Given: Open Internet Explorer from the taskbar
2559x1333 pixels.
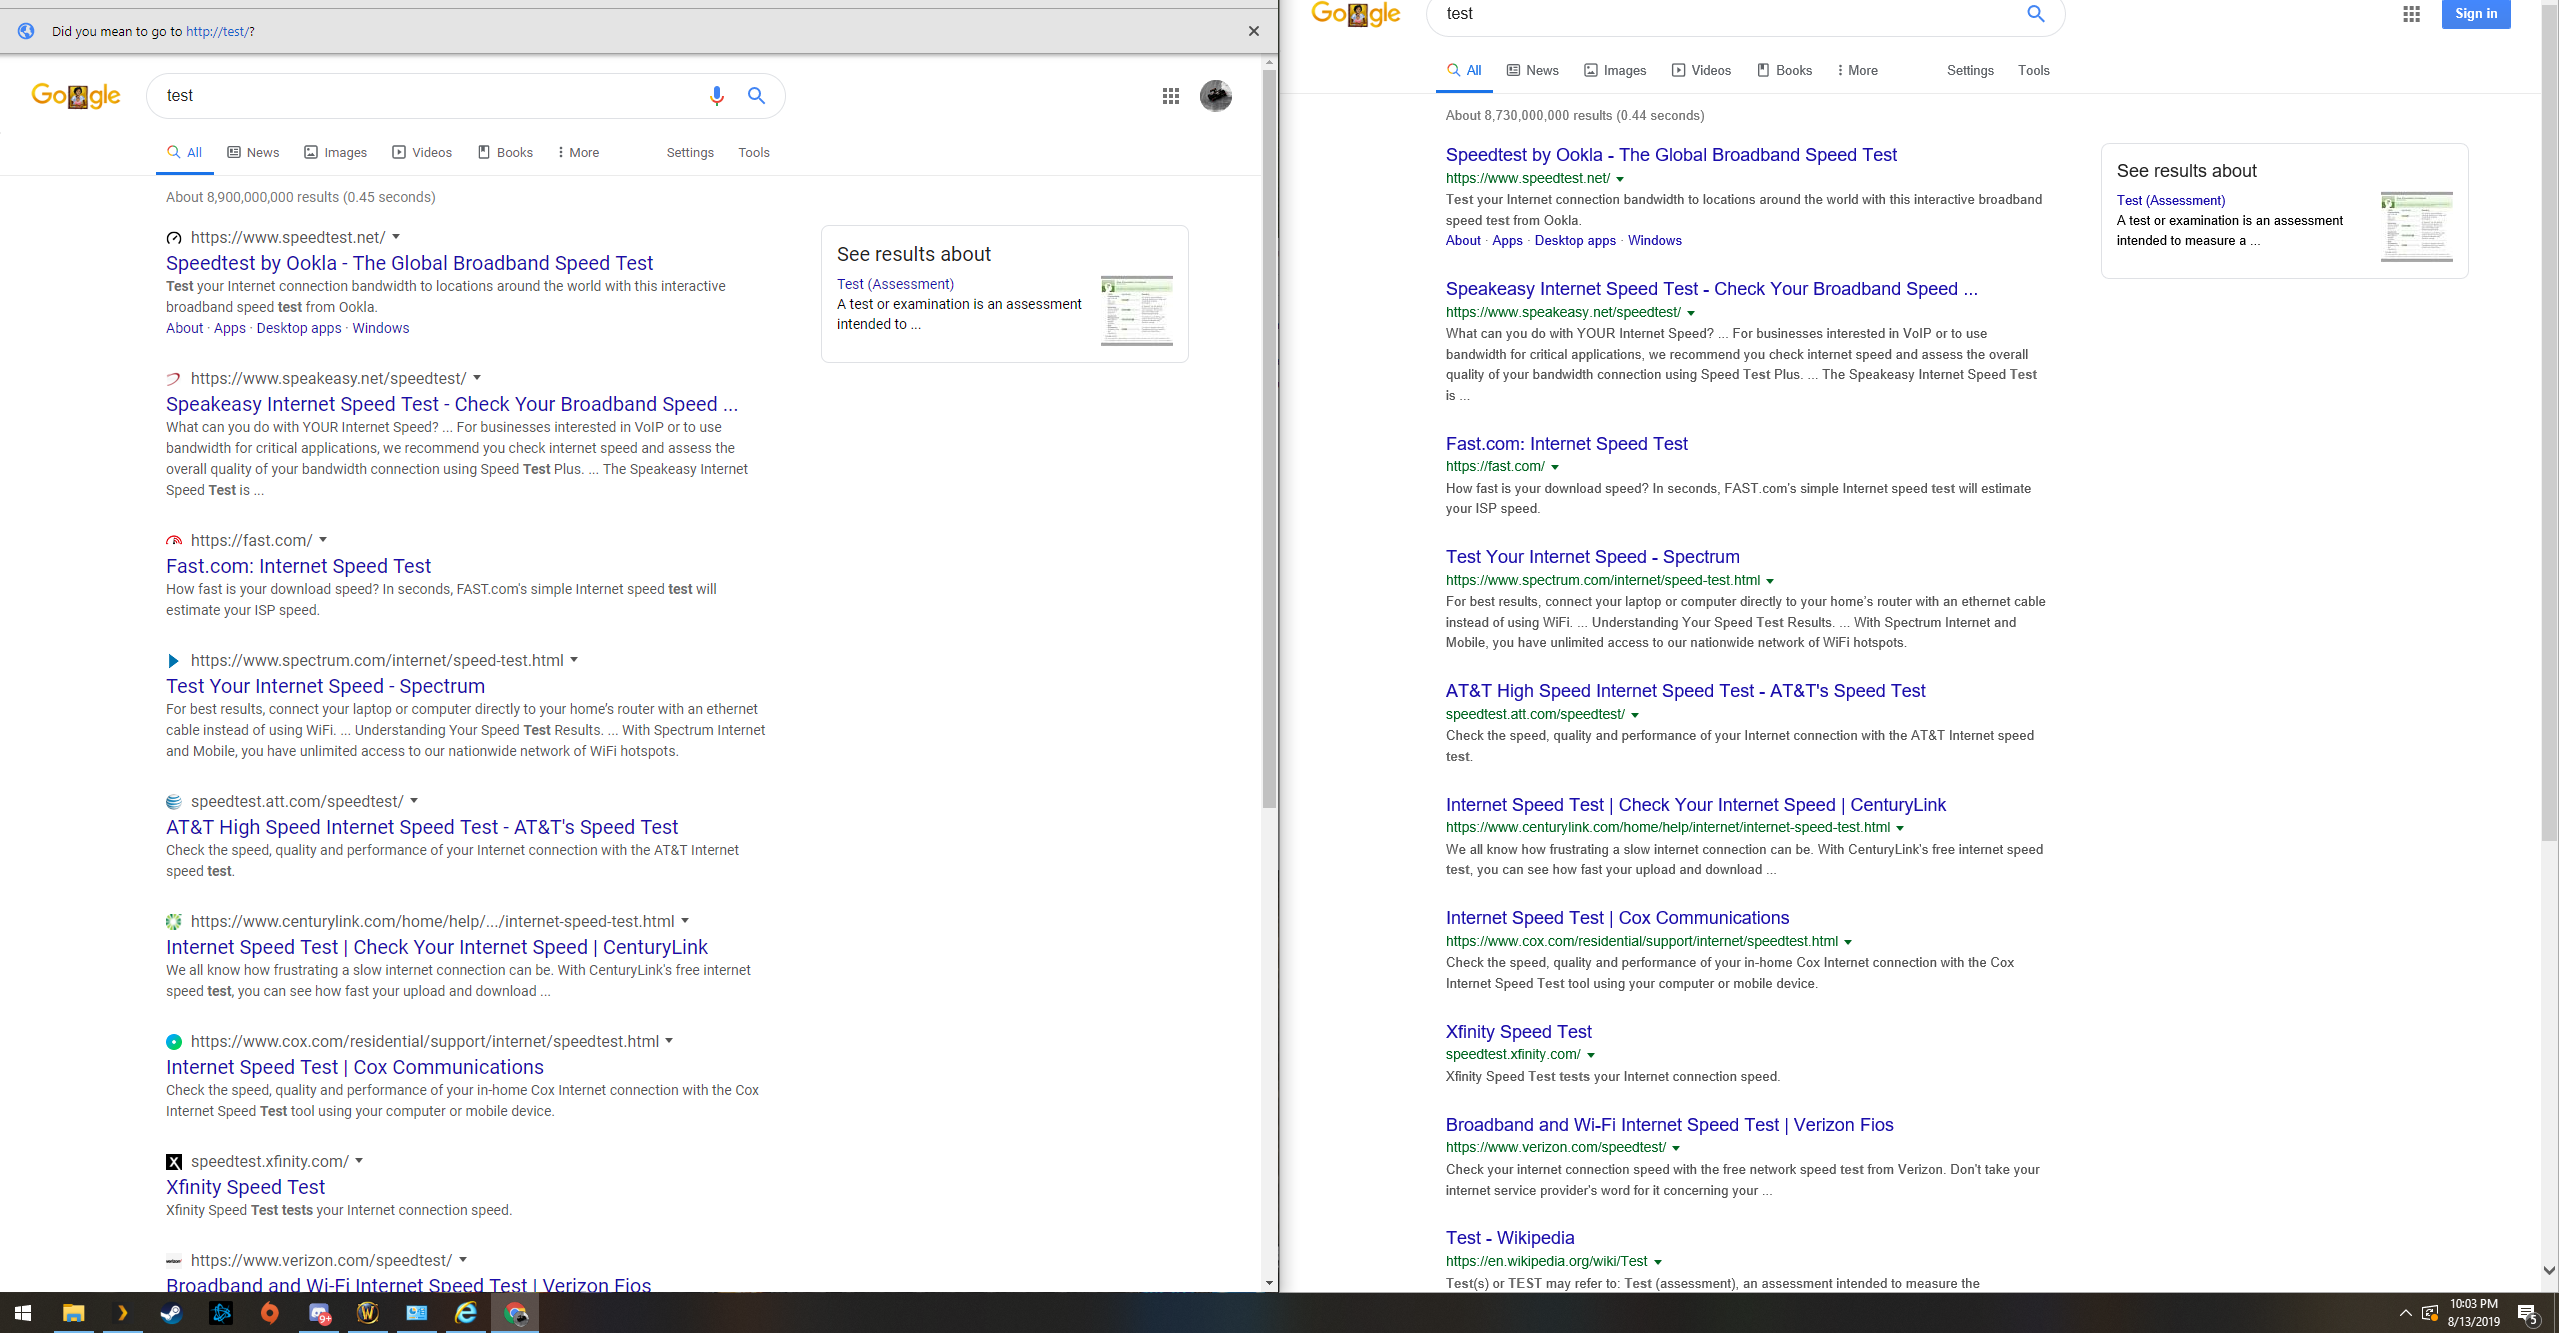Looking at the screenshot, I should [x=466, y=1313].
